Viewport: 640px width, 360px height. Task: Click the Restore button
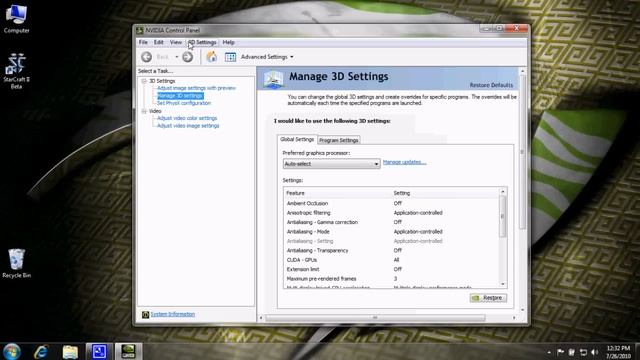click(x=488, y=298)
